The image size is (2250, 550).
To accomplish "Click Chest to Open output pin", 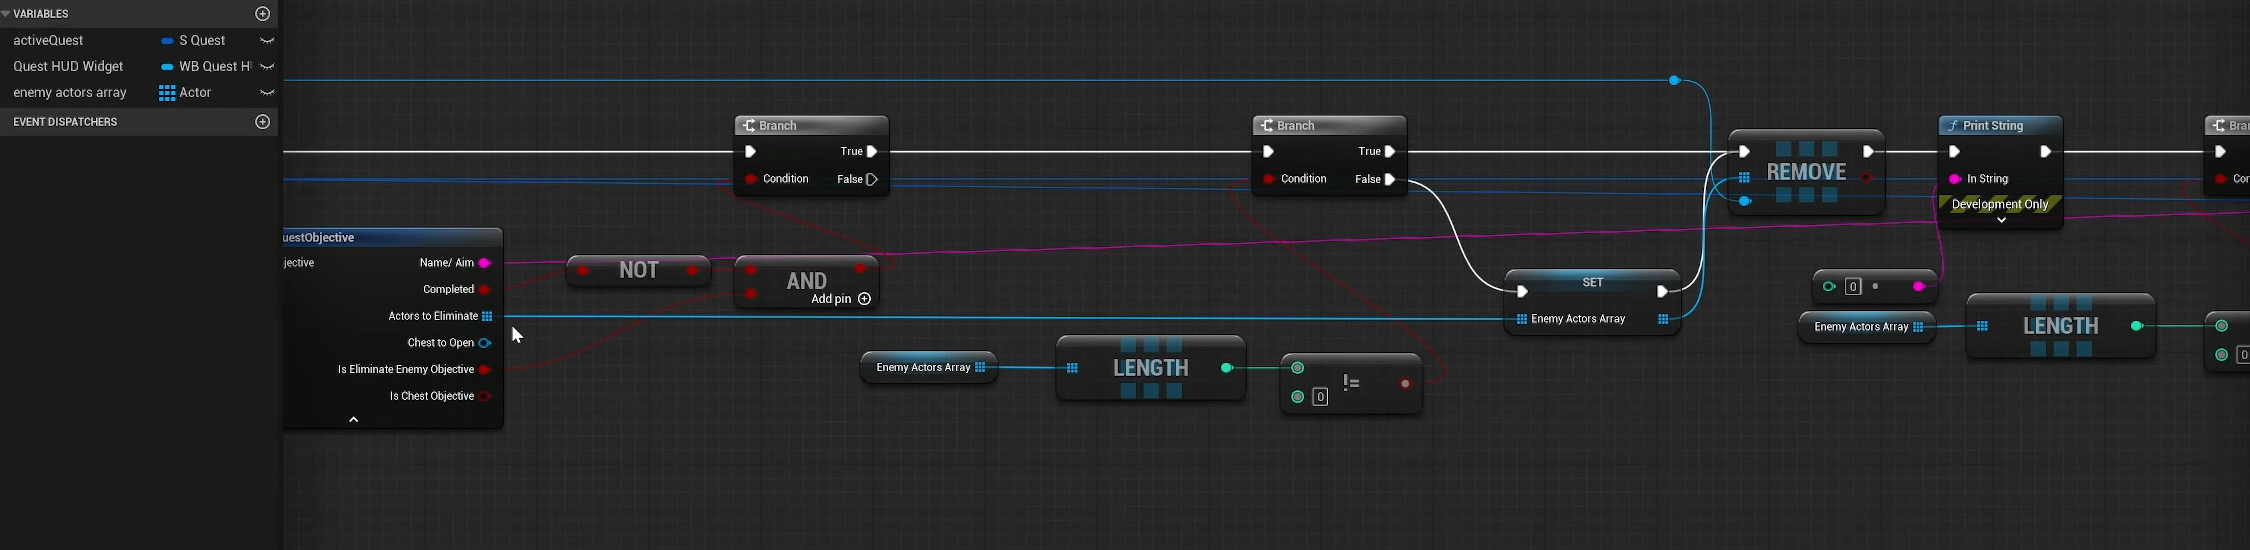I will [485, 343].
